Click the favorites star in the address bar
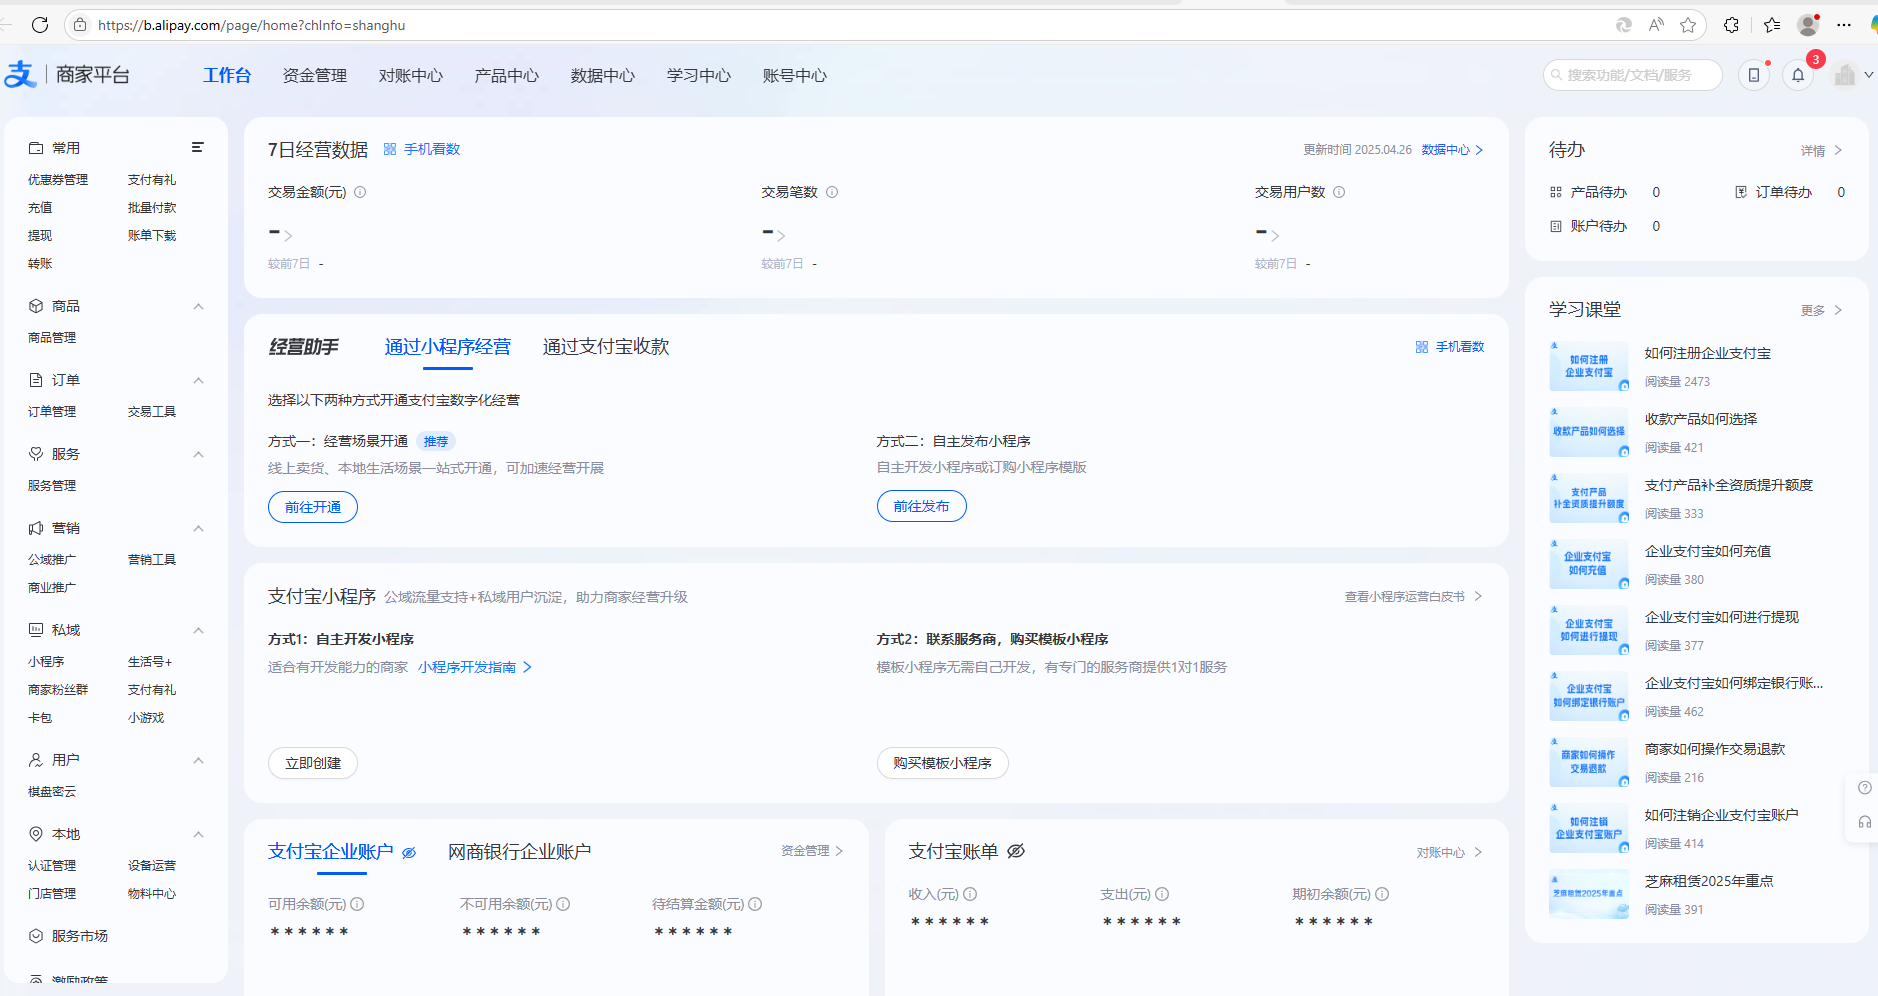This screenshot has width=1878, height=996. click(1688, 25)
